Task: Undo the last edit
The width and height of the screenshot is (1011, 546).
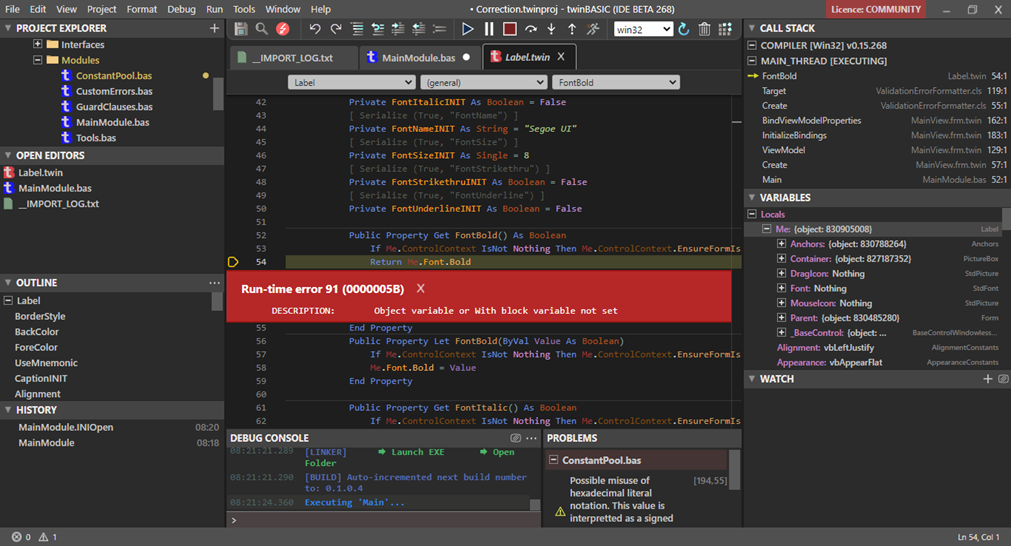Action: click(315, 29)
